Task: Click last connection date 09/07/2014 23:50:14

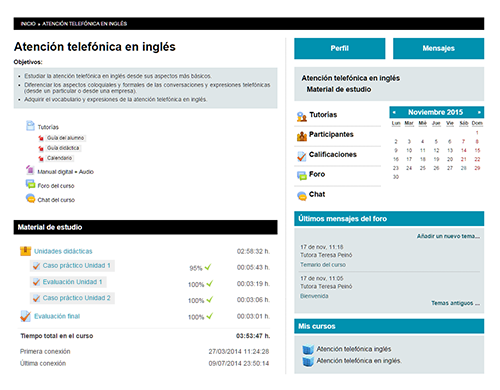Action: pos(239,363)
